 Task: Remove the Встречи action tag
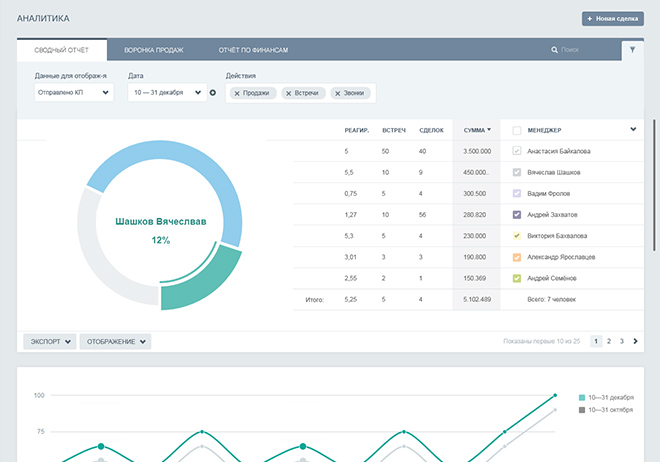point(289,93)
